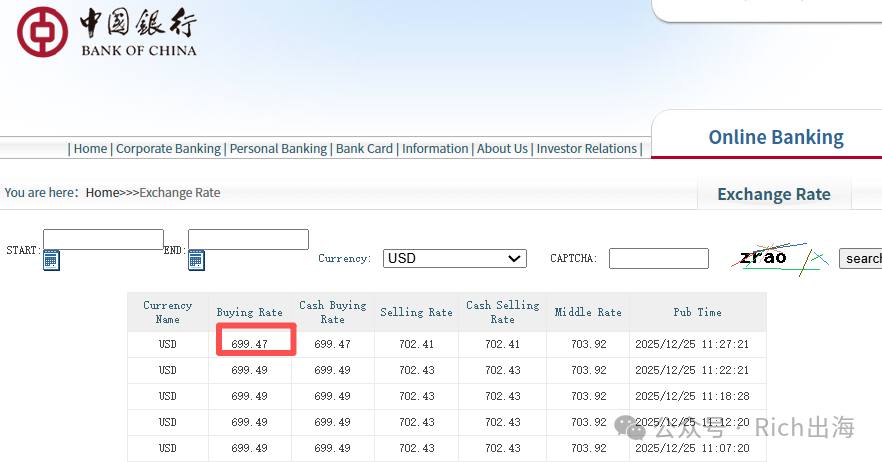Click Exchange Rate breadcrumb text
Viewport: 882px width, 462px height.
179,192
